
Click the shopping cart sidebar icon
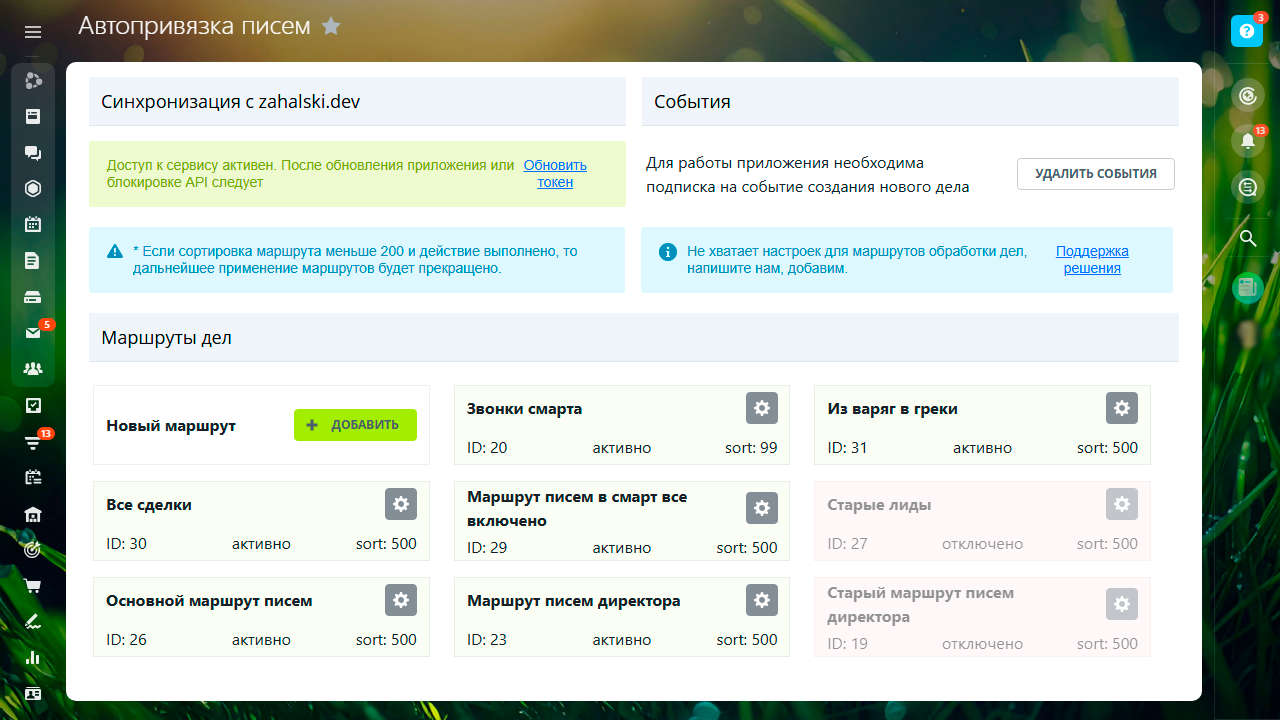pyautogui.click(x=33, y=586)
